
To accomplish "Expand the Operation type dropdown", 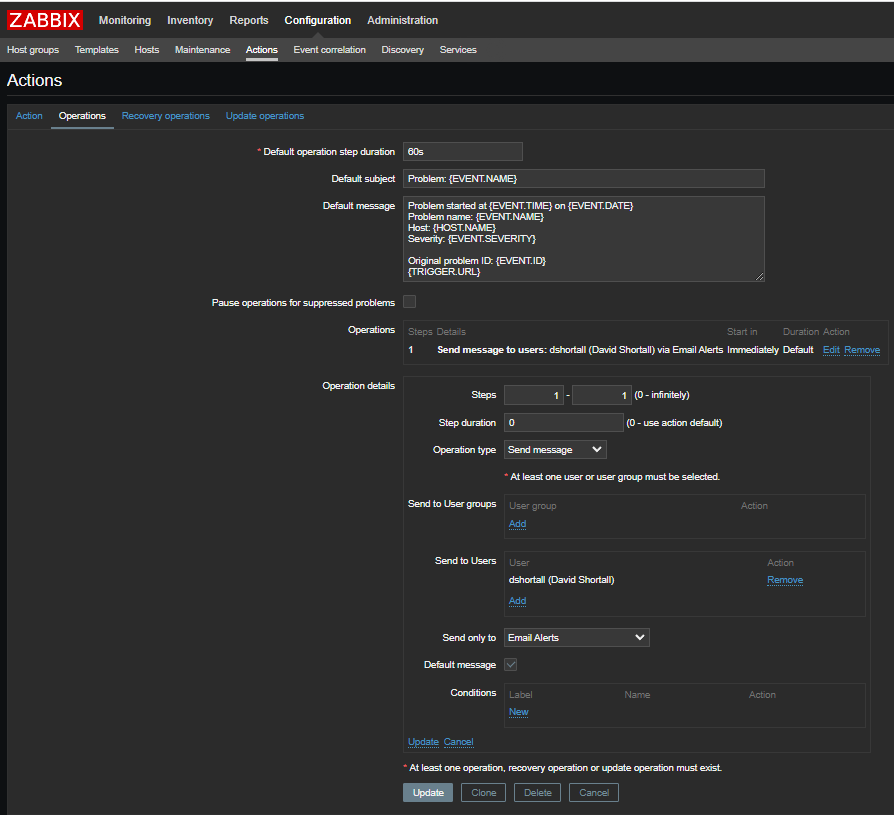I will point(555,450).
